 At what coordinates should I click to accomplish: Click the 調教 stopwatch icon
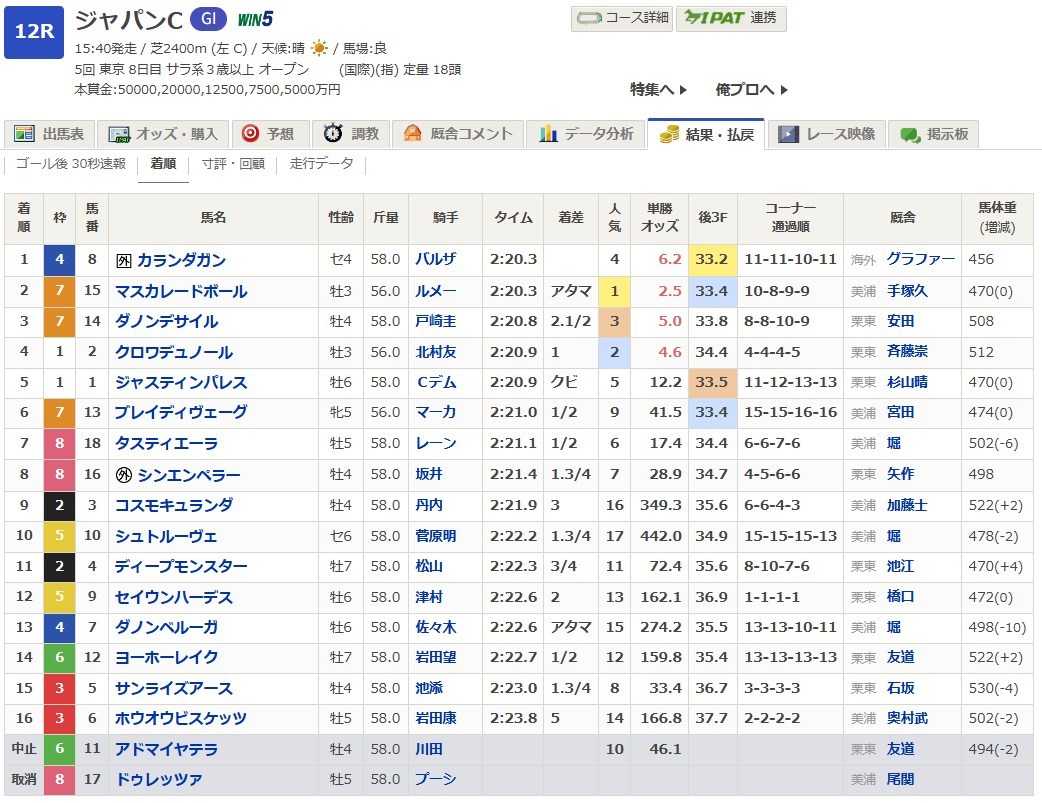point(333,134)
